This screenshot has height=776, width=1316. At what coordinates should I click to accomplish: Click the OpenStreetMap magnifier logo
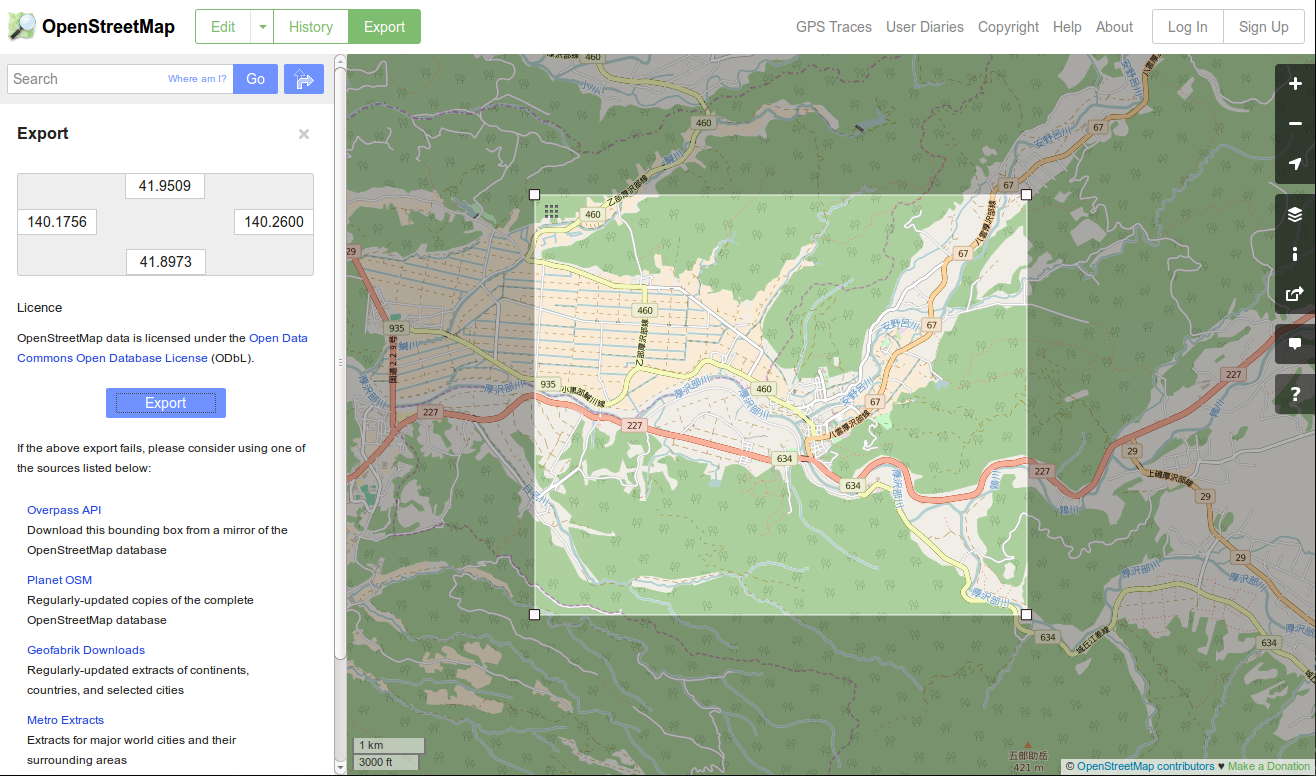pyautogui.click(x=21, y=26)
